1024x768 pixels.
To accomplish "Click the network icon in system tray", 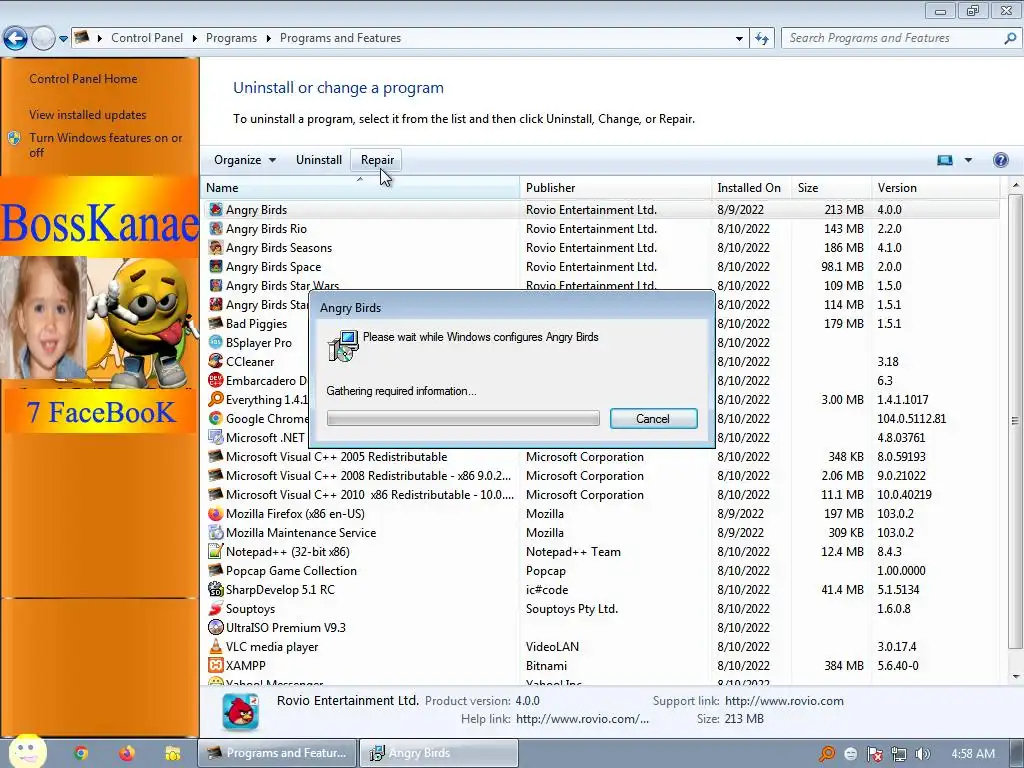I will 899,754.
